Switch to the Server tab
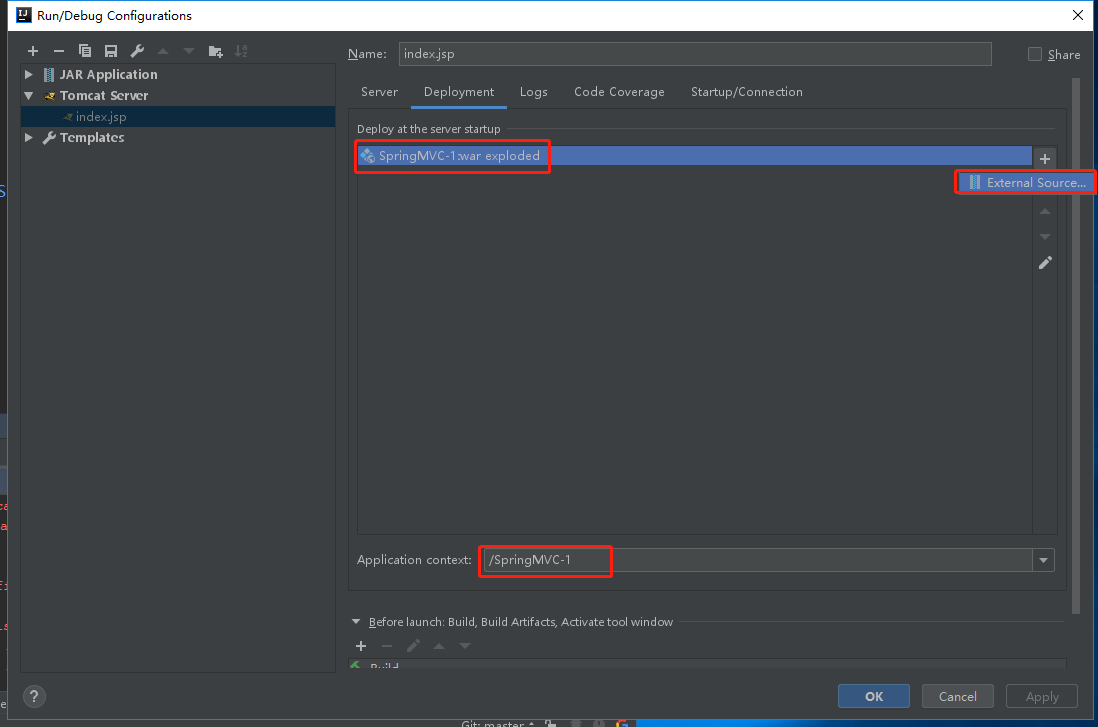This screenshot has width=1098, height=727. pos(380,92)
